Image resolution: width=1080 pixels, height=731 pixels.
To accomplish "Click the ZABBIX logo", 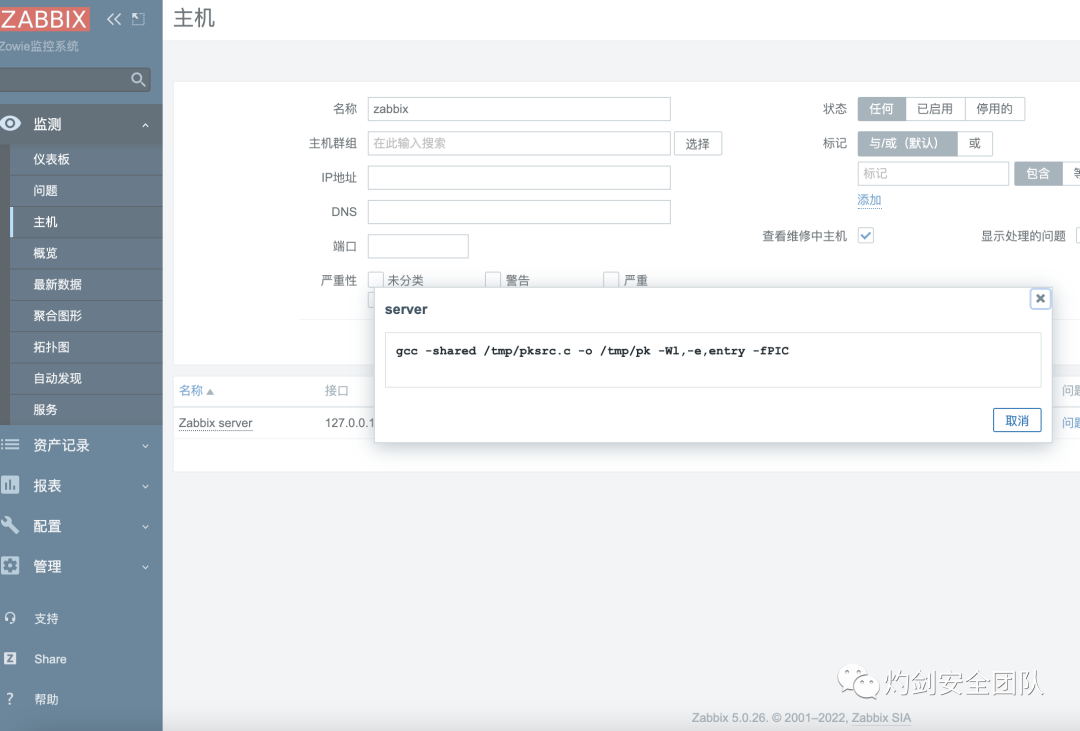I will click(43, 19).
